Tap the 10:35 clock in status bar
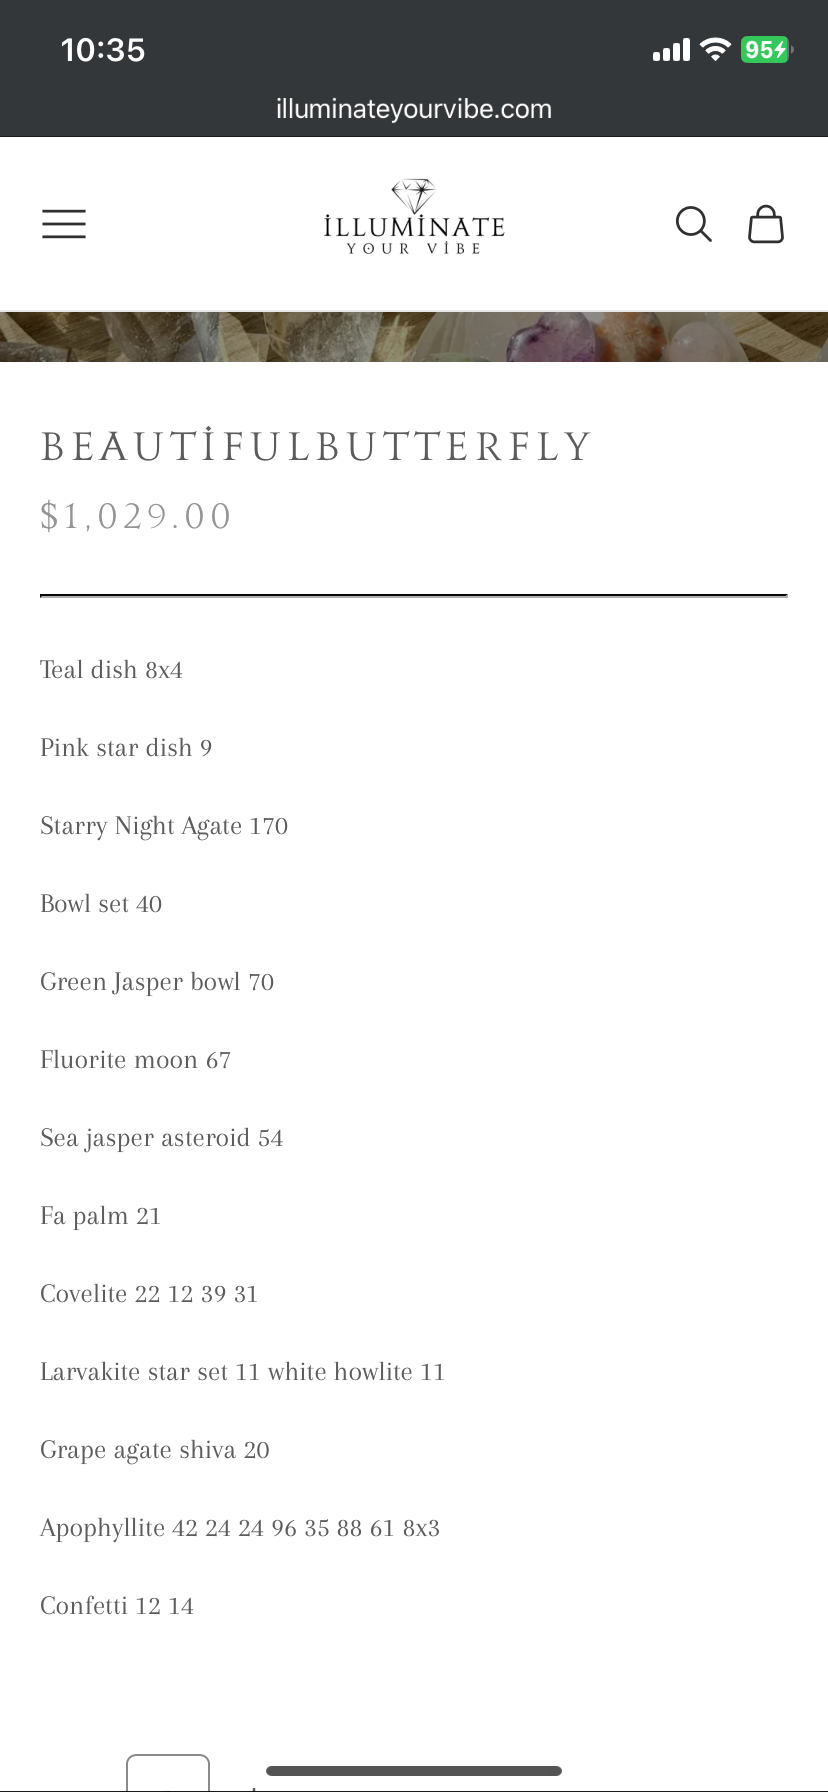Viewport: 828px width, 1792px height. point(103,50)
